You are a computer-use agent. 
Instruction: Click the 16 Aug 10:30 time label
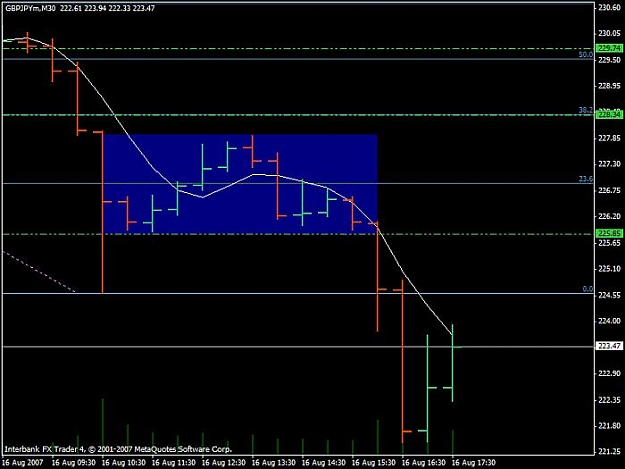coord(124,463)
